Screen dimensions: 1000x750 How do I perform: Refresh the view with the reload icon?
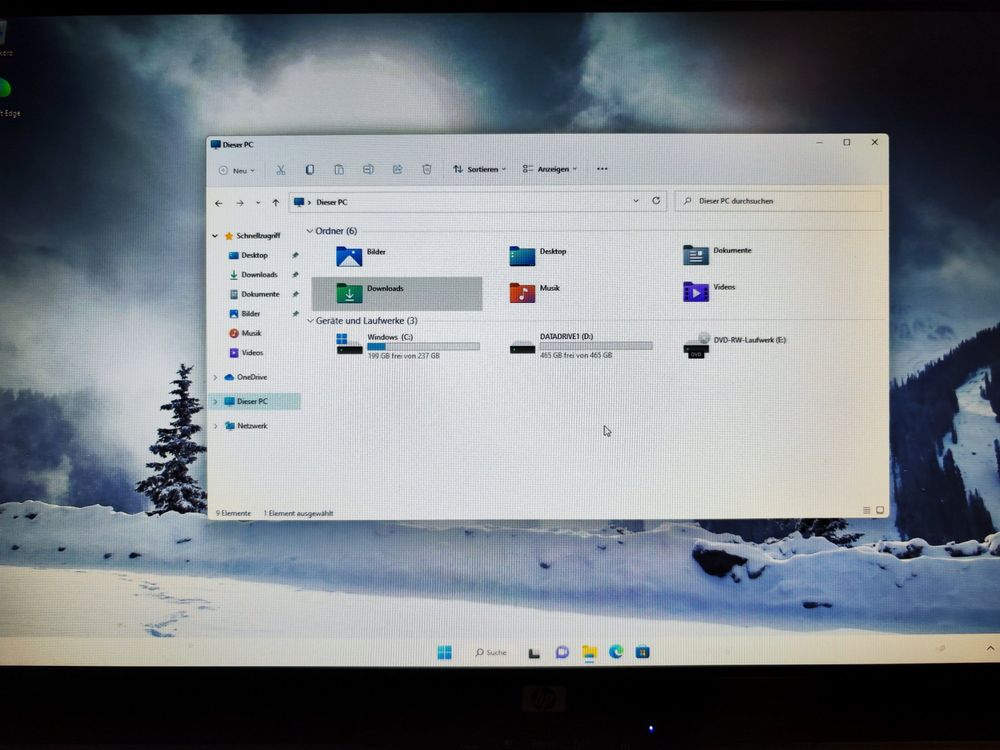click(656, 201)
